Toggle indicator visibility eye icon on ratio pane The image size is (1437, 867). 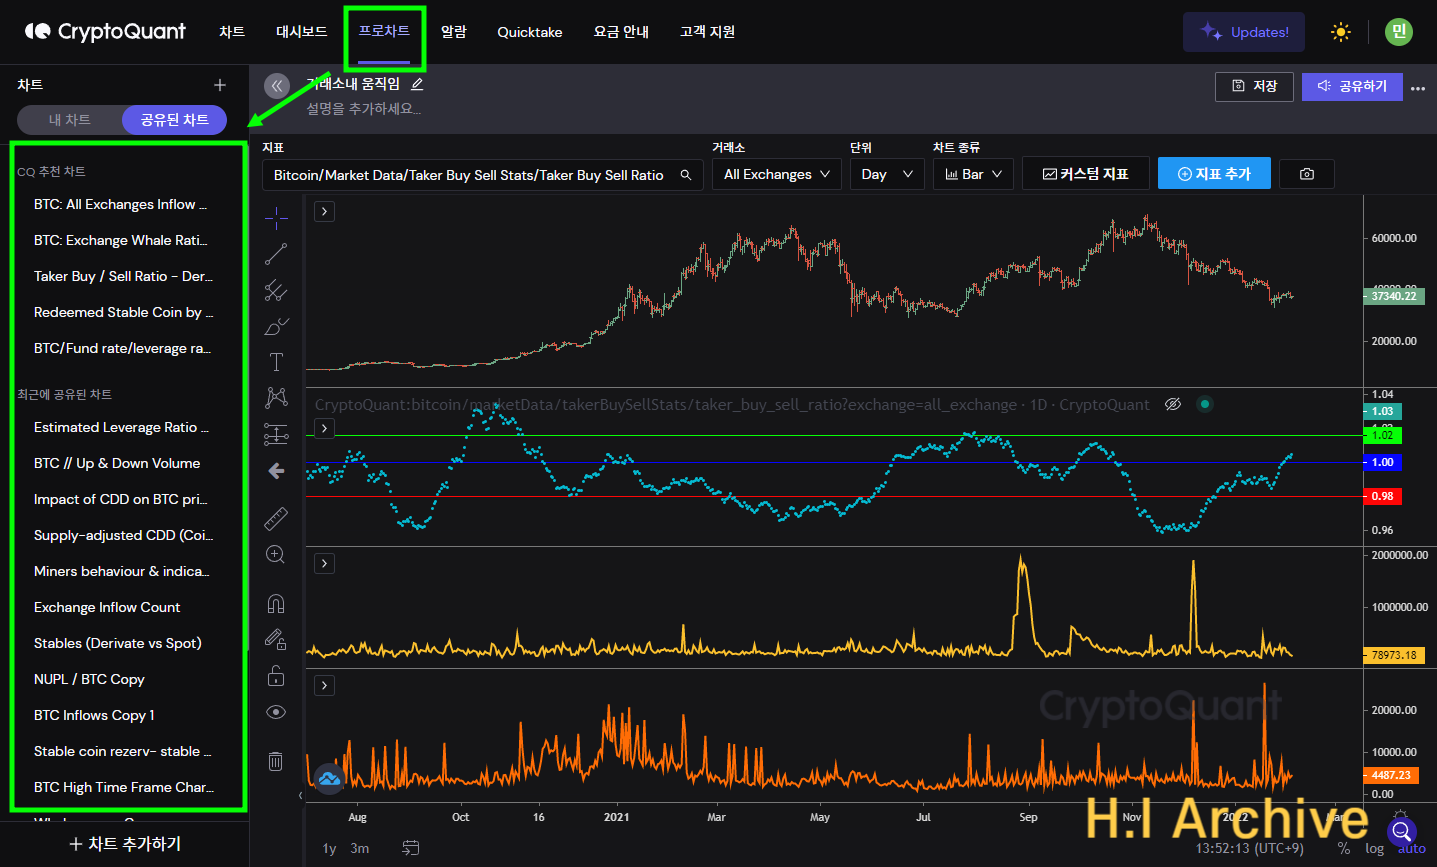[x=1173, y=404]
